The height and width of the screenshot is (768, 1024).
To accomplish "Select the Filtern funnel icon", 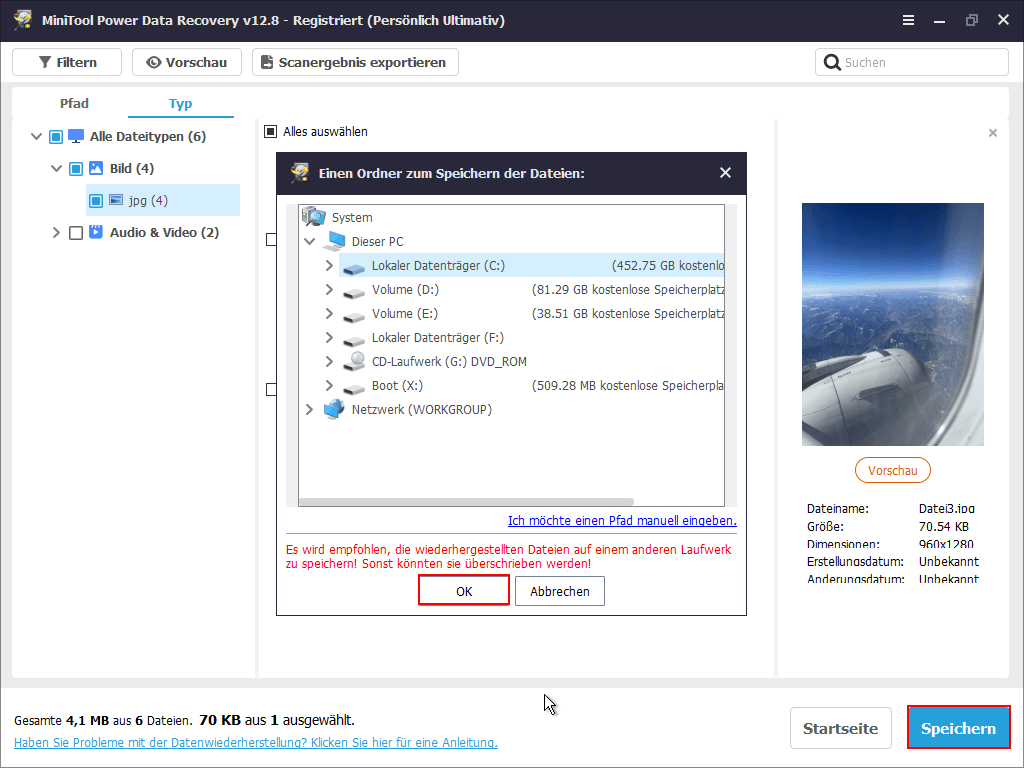I will [47, 61].
